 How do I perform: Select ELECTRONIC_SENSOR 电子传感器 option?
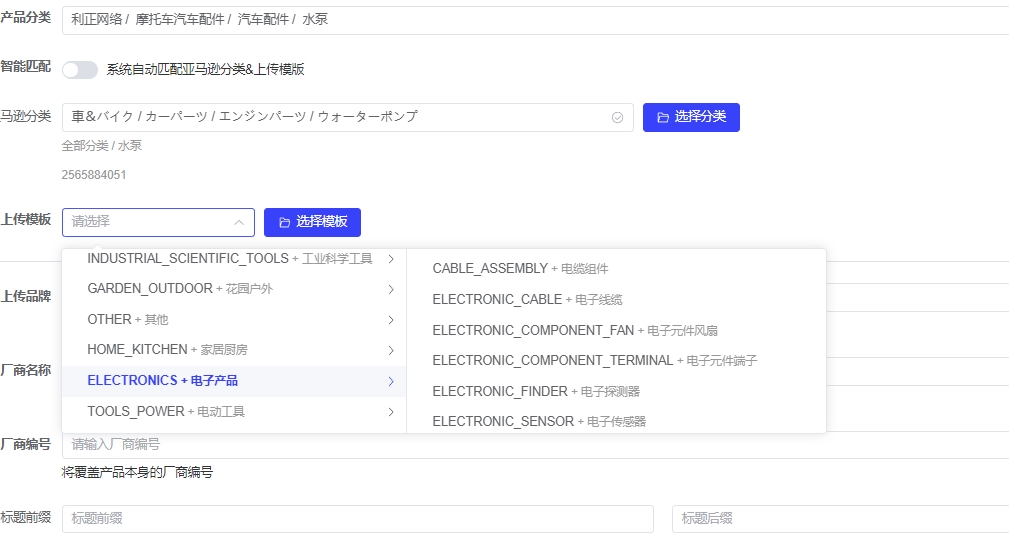pos(539,422)
